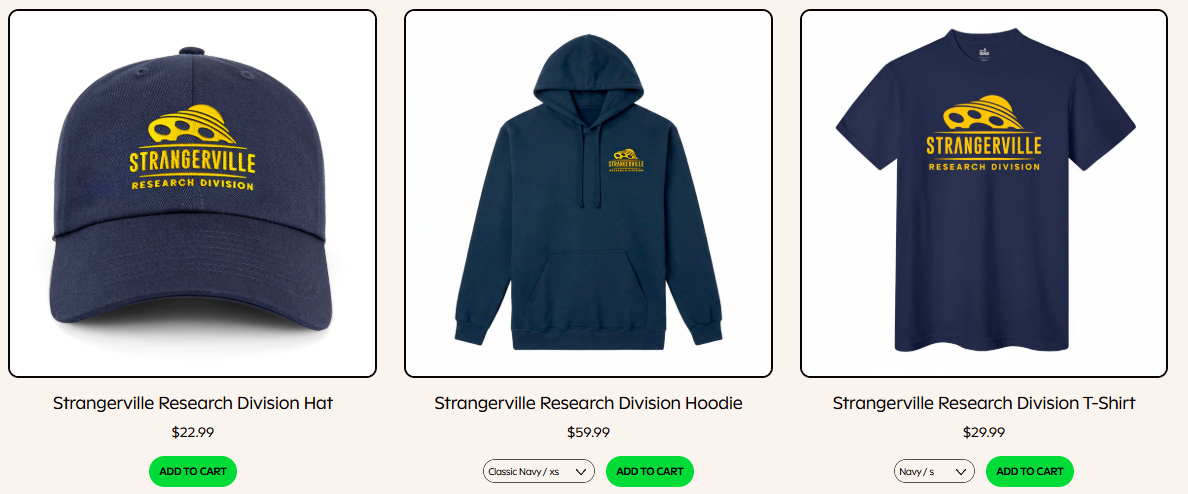The width and height of the screenshot is (1188, 494).
Task: Open the Strangerville Research Division Hat title link
Action: pos(192,403)
